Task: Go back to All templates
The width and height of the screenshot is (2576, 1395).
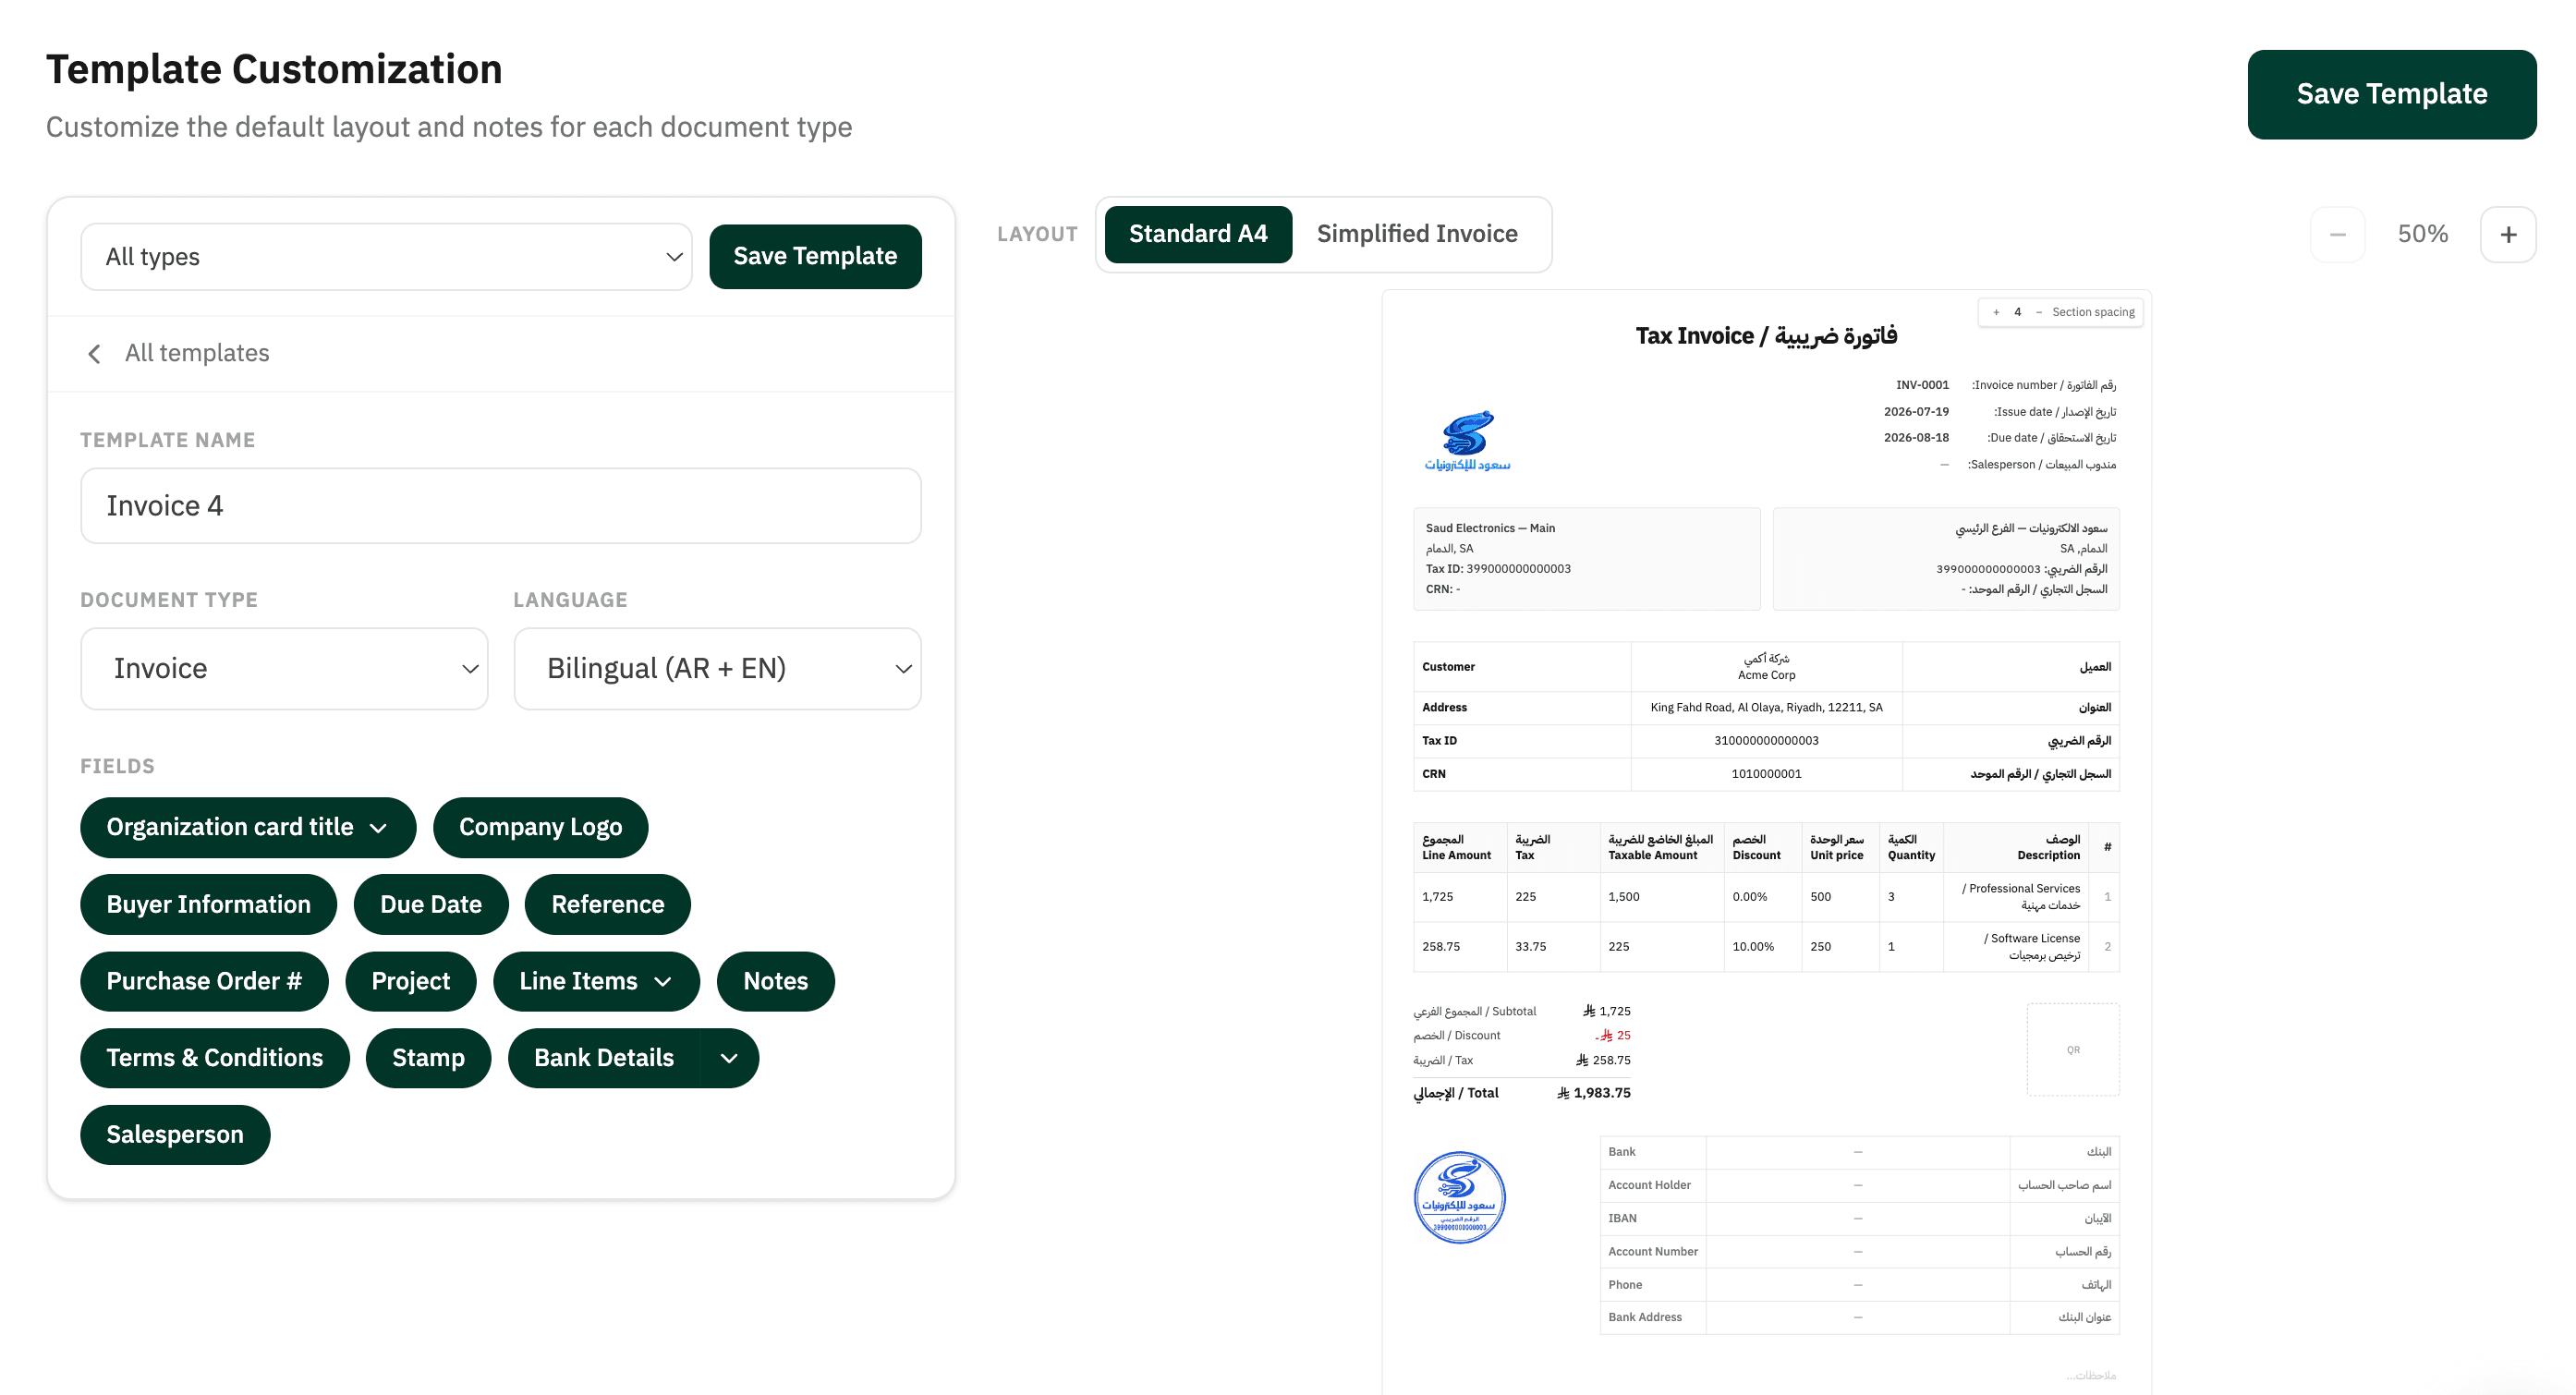Action: pyautogui.click(x=197, y=353)
